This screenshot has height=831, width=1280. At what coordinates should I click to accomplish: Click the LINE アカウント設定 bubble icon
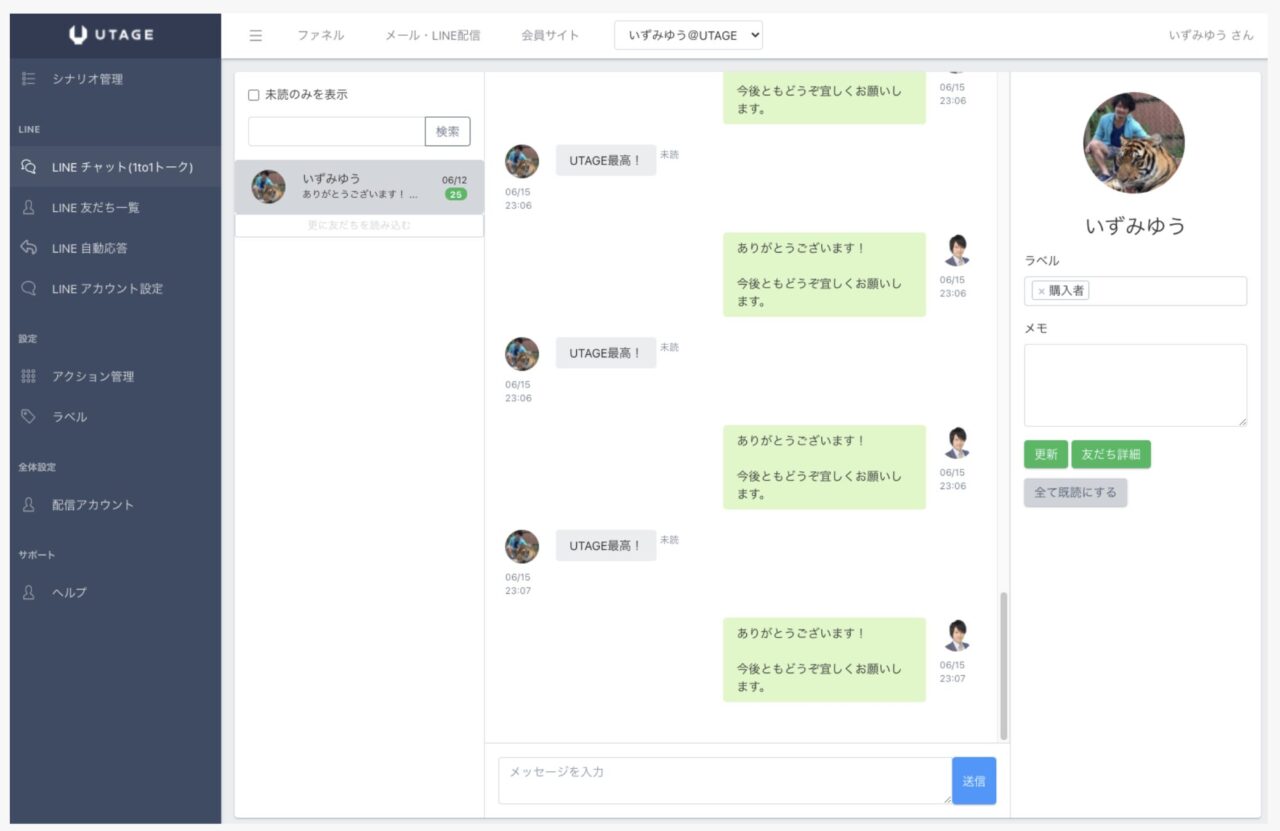click(x=29, y=288)
